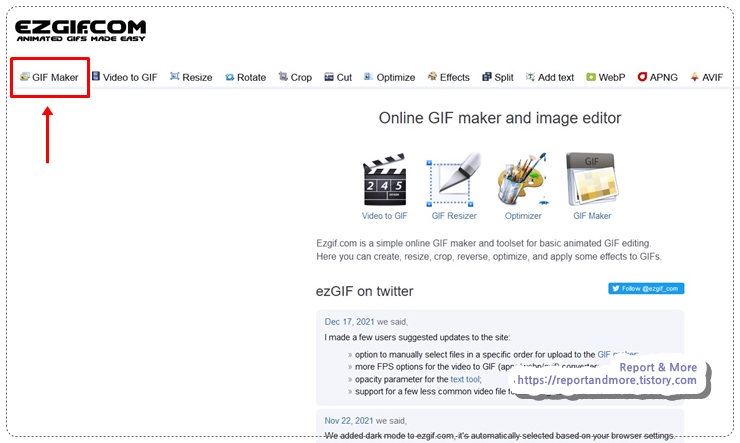
Task: Open the APNG tab
Action: [657, 77]
